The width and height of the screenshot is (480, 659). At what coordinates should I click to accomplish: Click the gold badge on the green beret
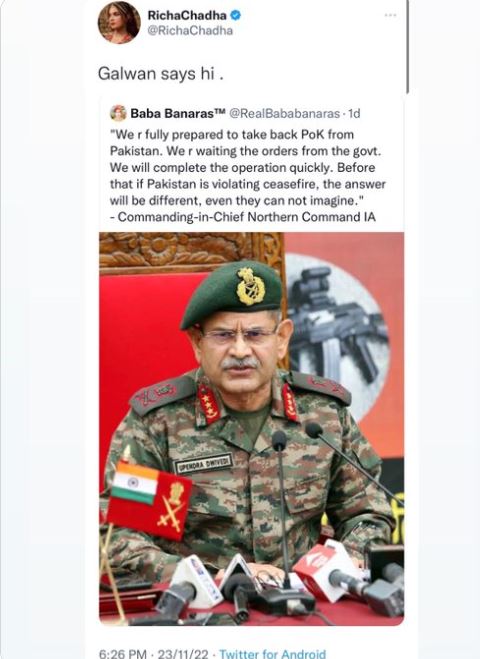[251, 286]
